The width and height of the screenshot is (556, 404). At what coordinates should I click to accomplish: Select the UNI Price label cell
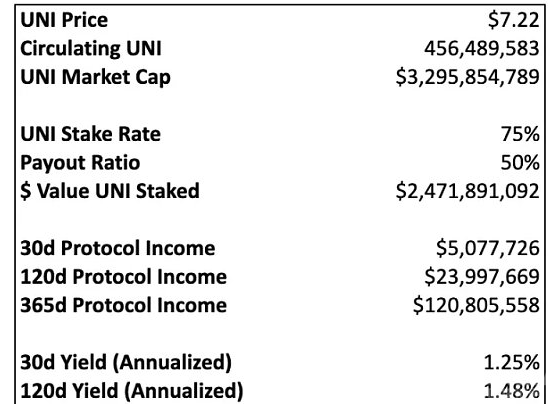pyautogui.click(x=64, y=20)
